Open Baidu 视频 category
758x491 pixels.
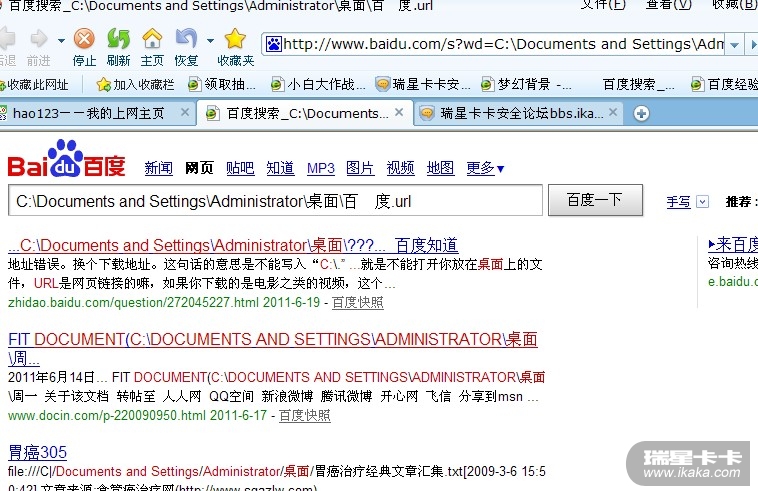point(400,168)
